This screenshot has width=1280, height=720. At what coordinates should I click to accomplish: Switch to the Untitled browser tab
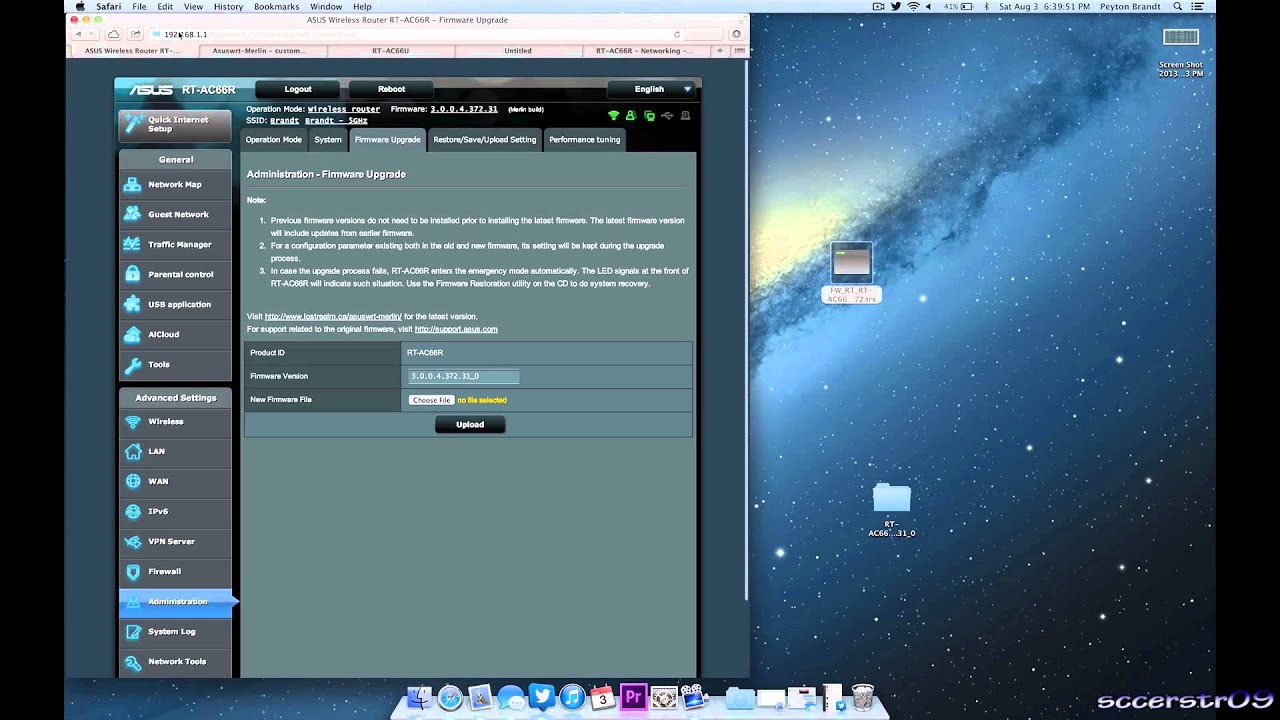(518, 50)
